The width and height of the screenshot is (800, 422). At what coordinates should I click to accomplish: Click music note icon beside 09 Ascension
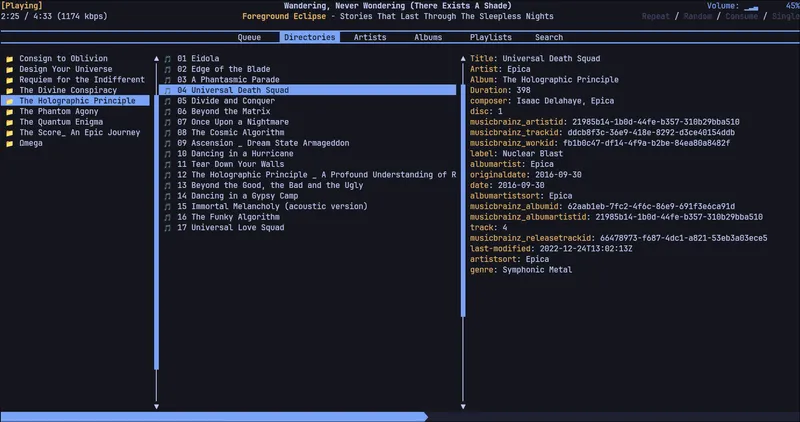click(167, 143)
